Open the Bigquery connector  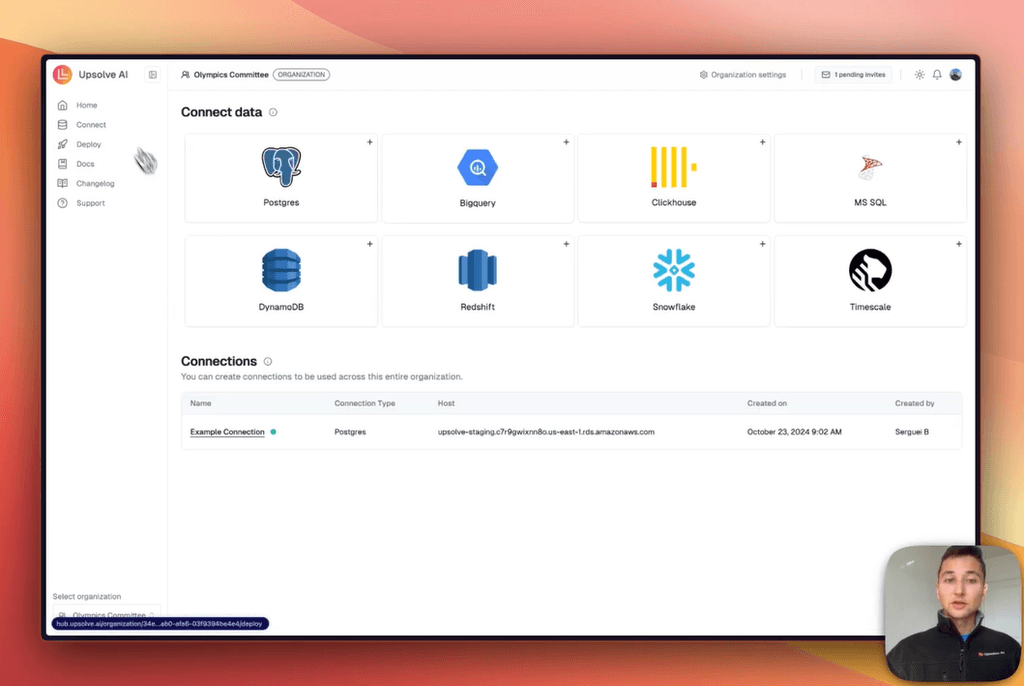477,177
